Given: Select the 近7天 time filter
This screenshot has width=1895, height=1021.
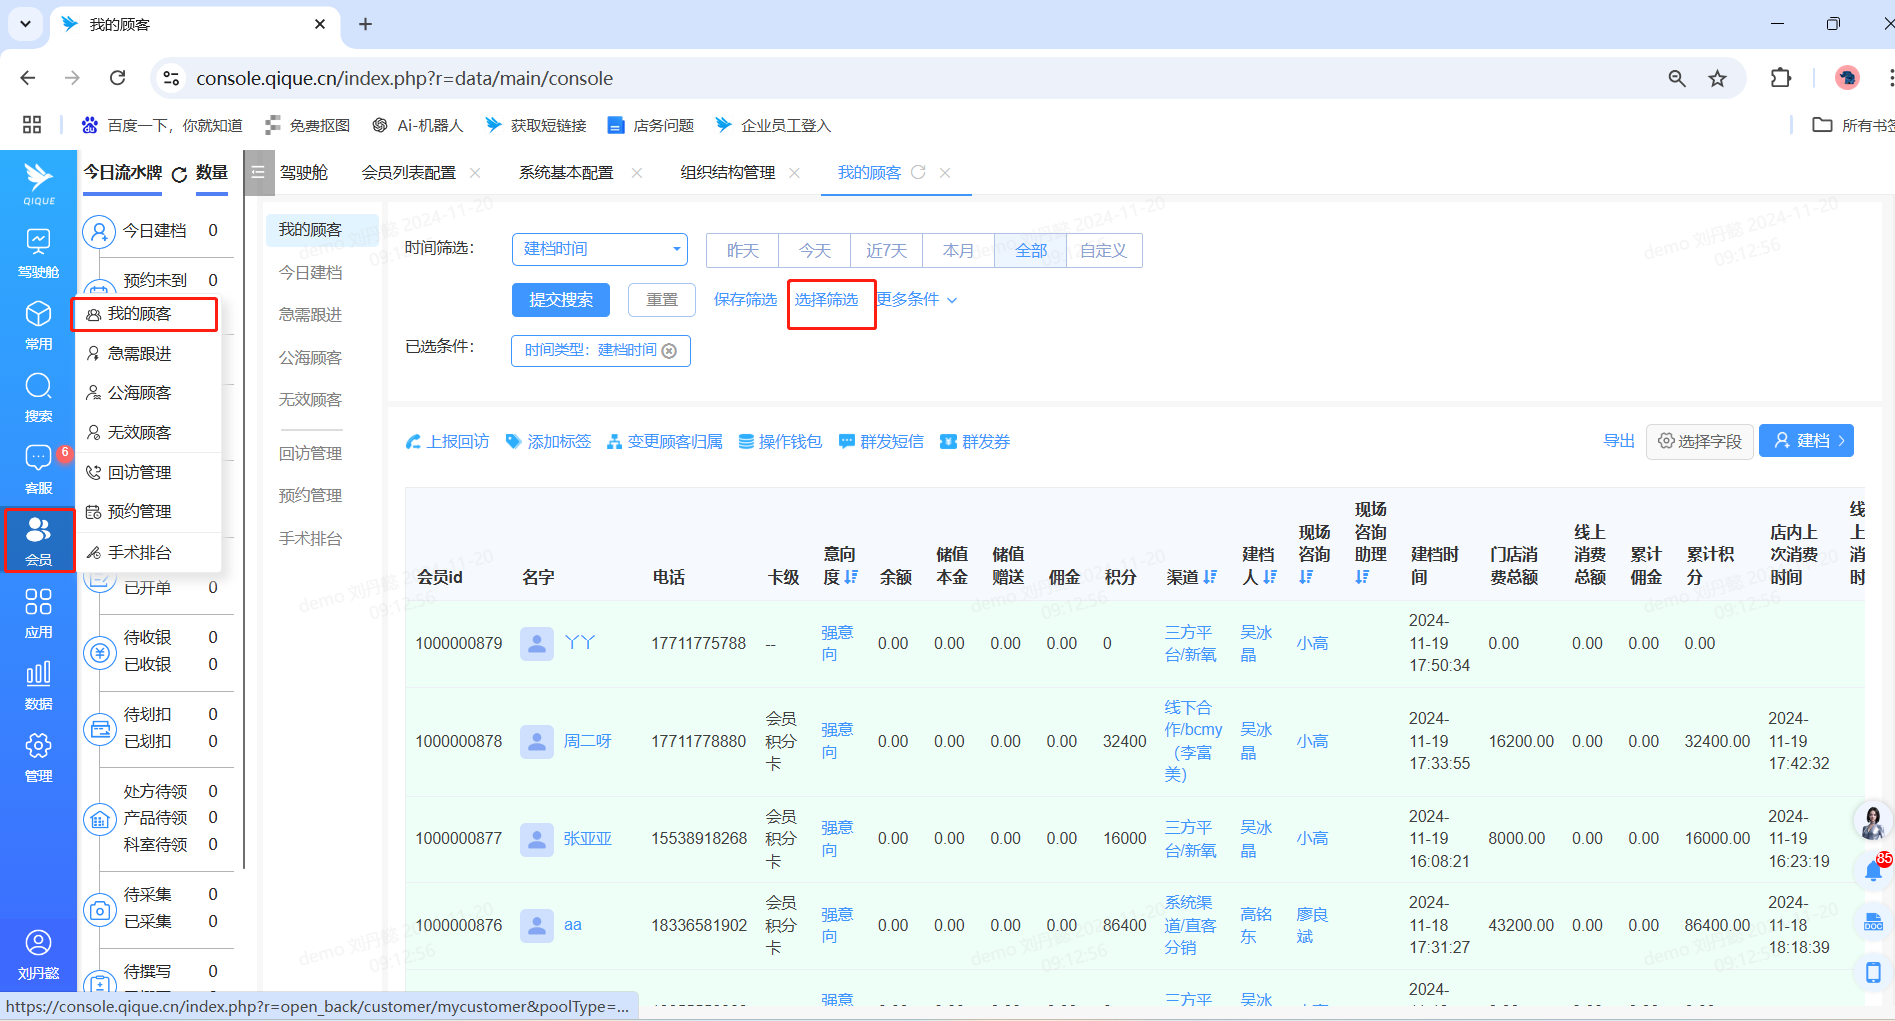Looking at the screenshot, I should pyautogui.click(x=886, y=250).
